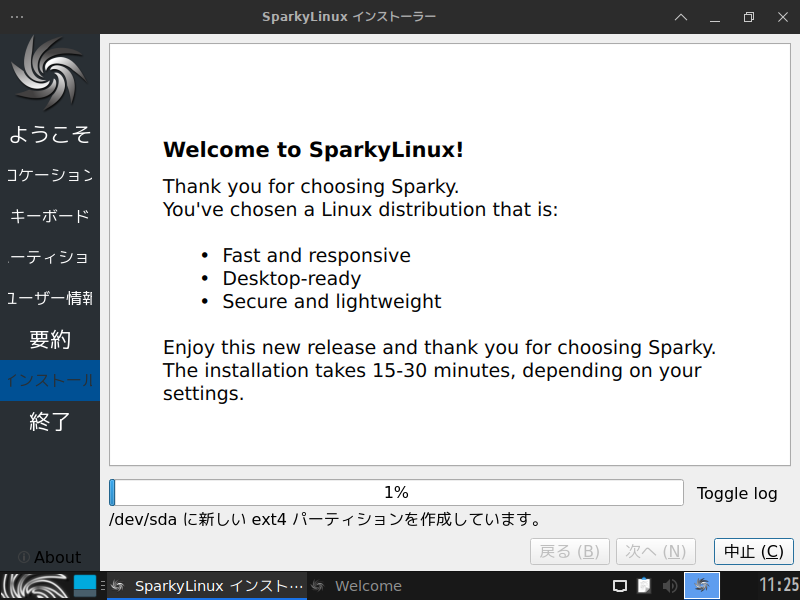Image resolution: width=800 pixels, height=600 pixels.
Task: Switch to Welcome taskbar window
Action: (x=357, y=586)
